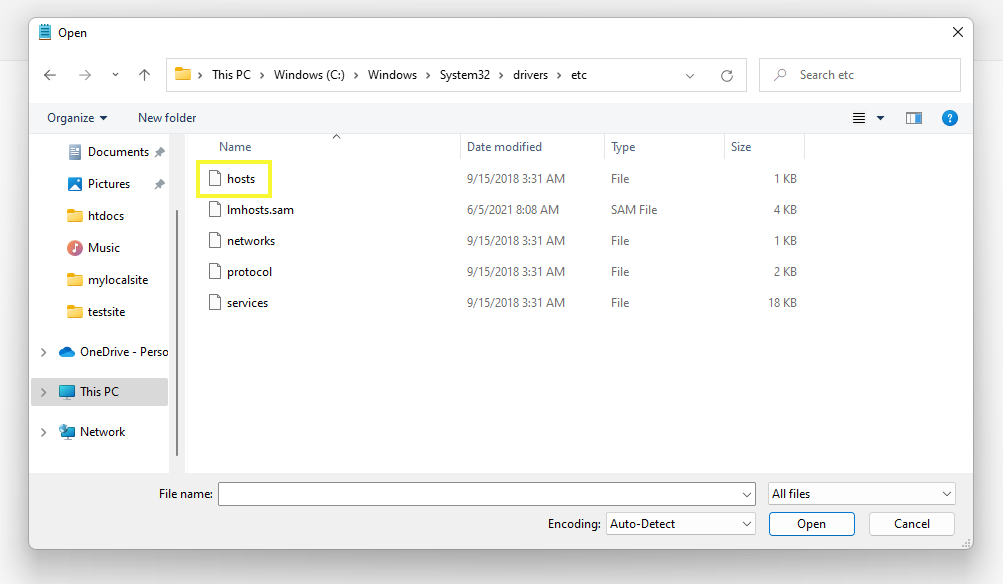Click the networks file icon

click(x=215, y=240)
